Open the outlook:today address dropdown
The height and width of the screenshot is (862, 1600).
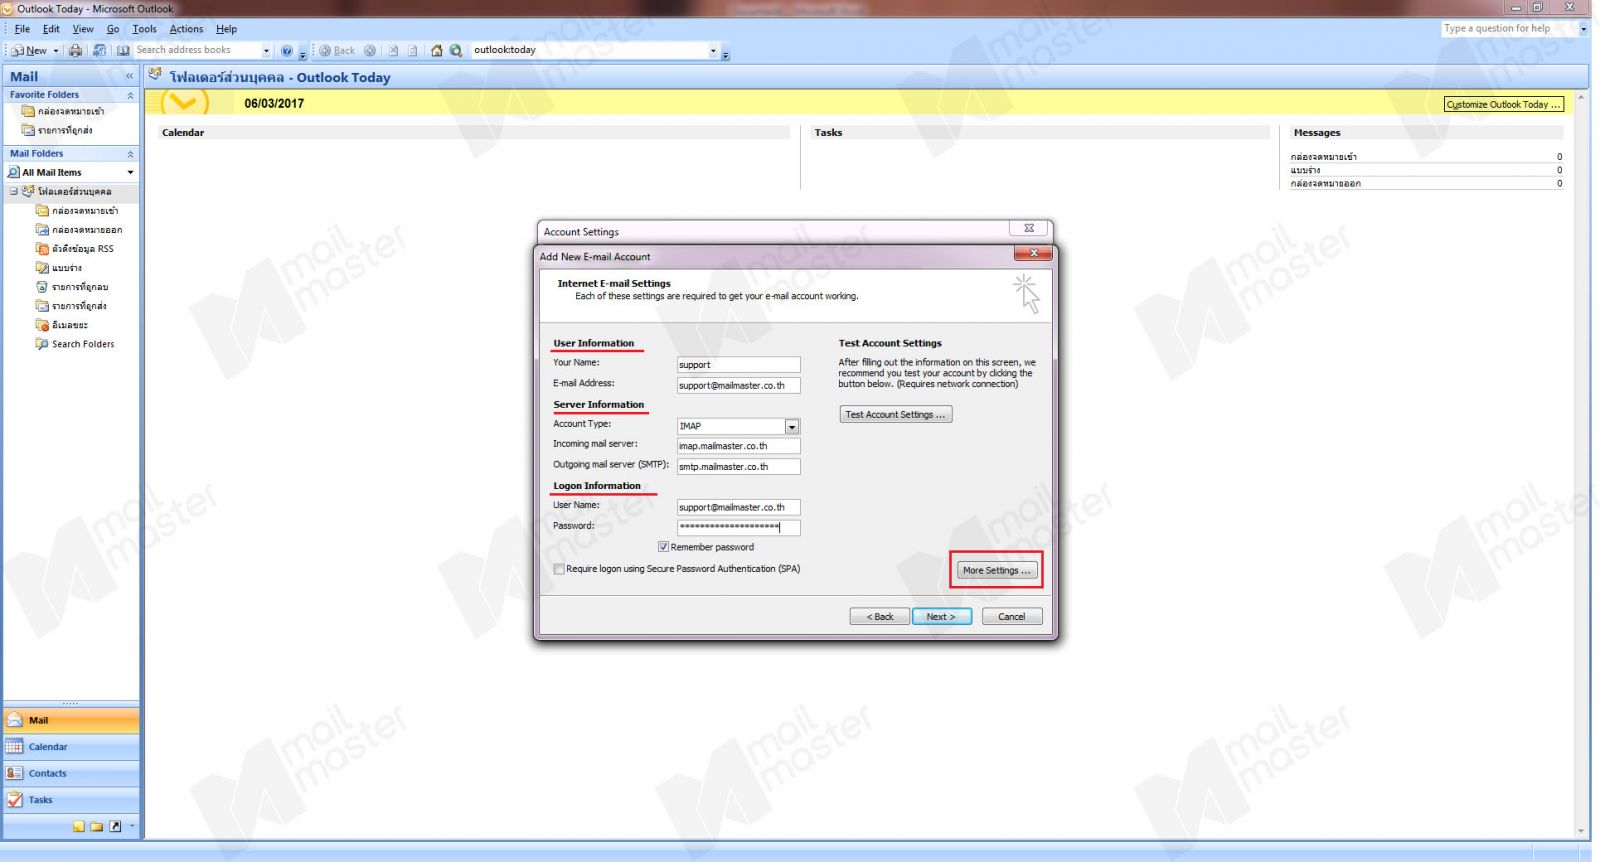coord(713,50)
